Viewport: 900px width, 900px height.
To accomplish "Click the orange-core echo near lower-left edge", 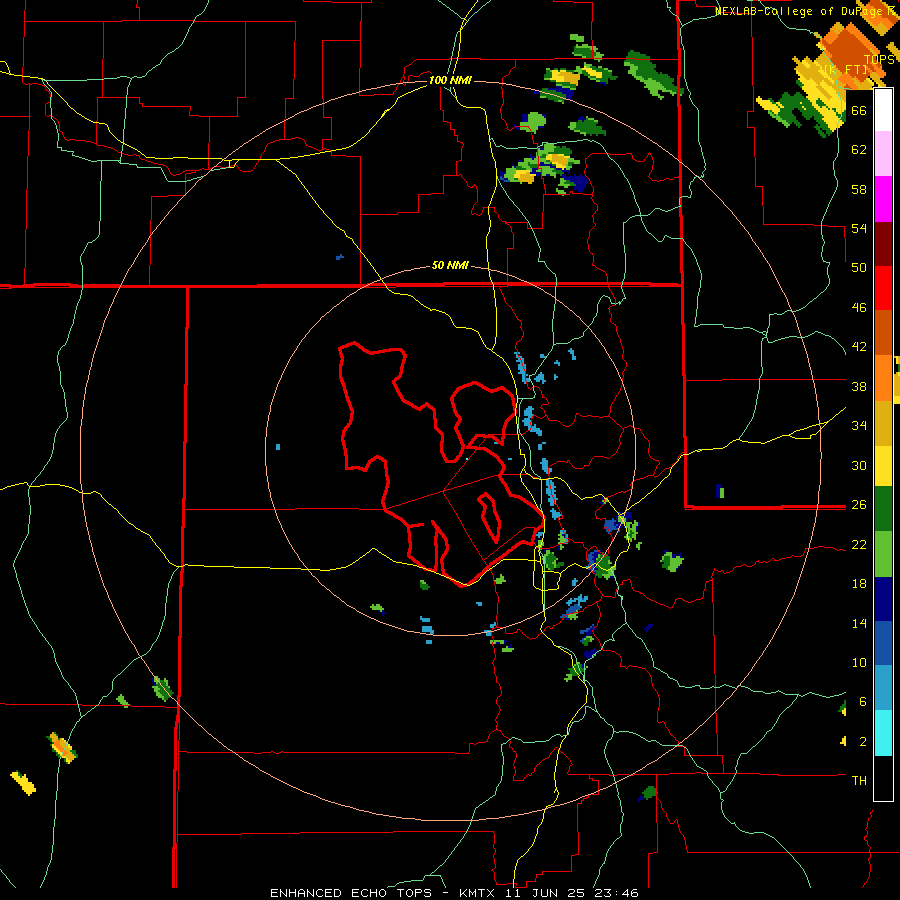I will (x=61, y=748).
